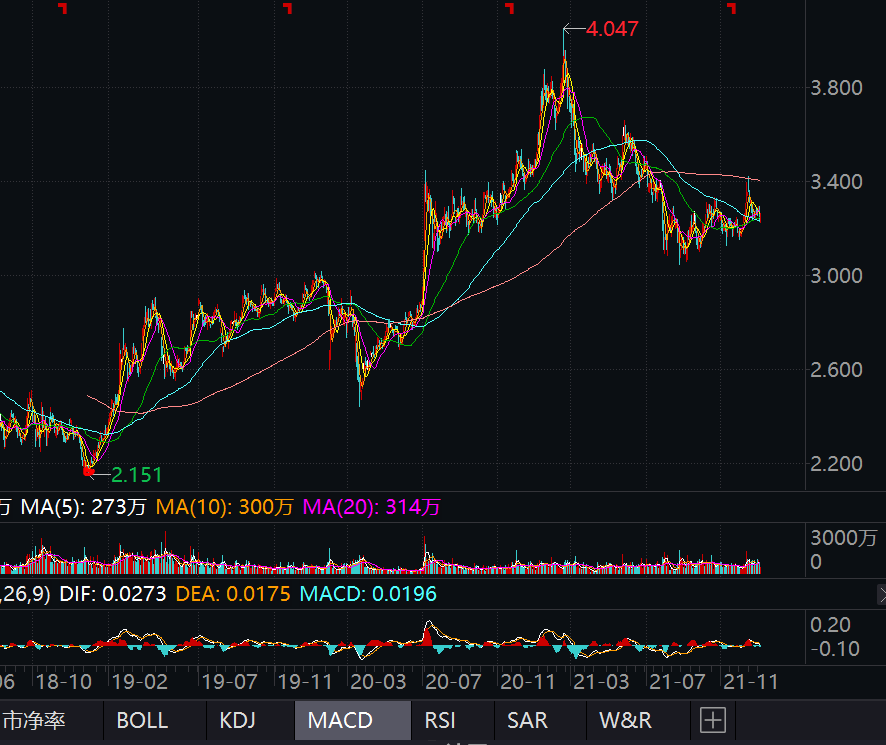Click the red low-point marker near 2.151
886x745 pixels.
coord(88,468)
